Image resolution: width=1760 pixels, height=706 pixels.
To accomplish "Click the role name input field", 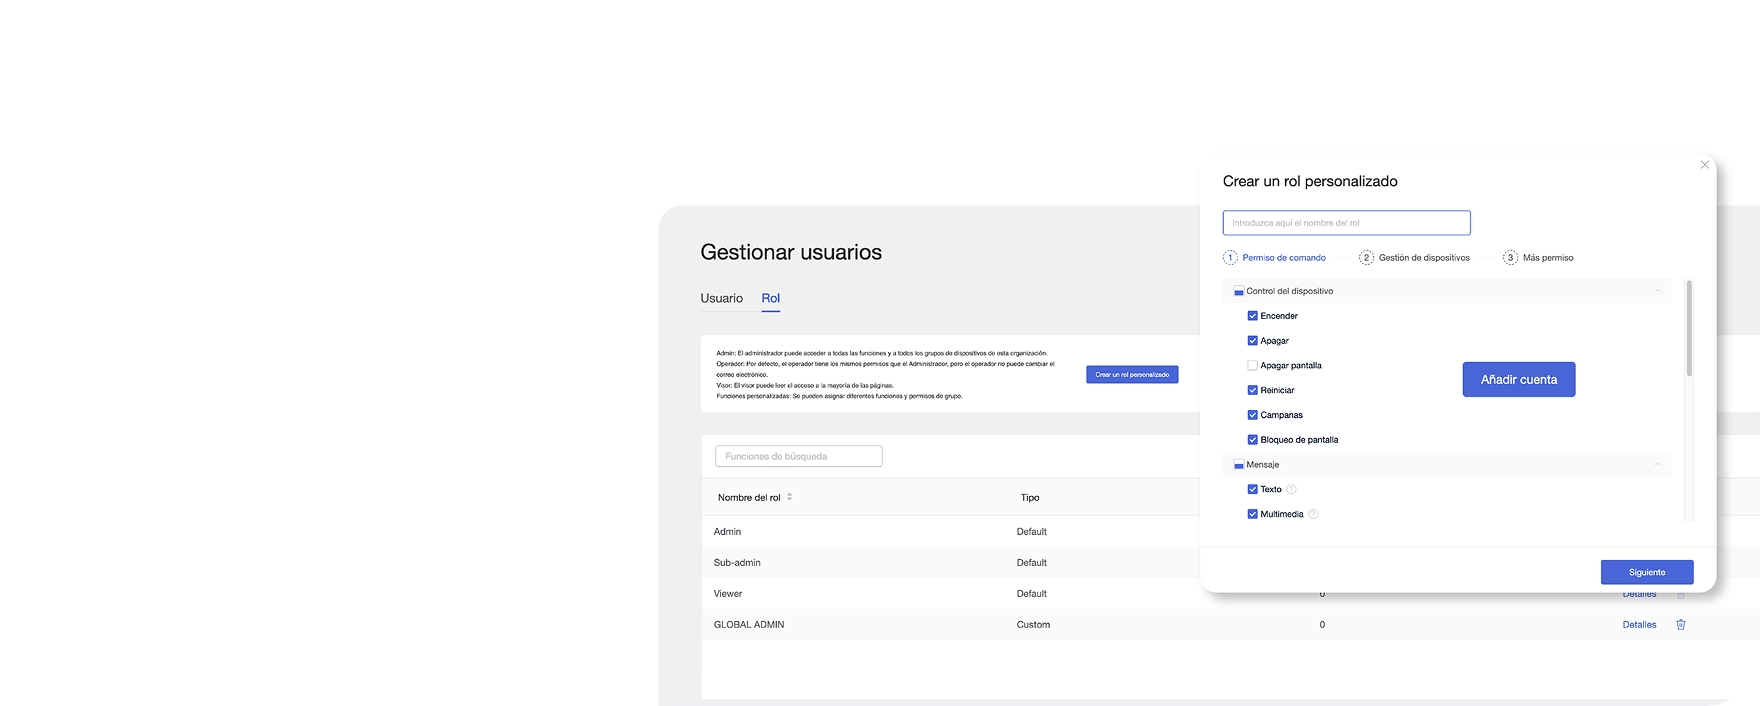I will pyautogui.click(x=1346, y=223).
